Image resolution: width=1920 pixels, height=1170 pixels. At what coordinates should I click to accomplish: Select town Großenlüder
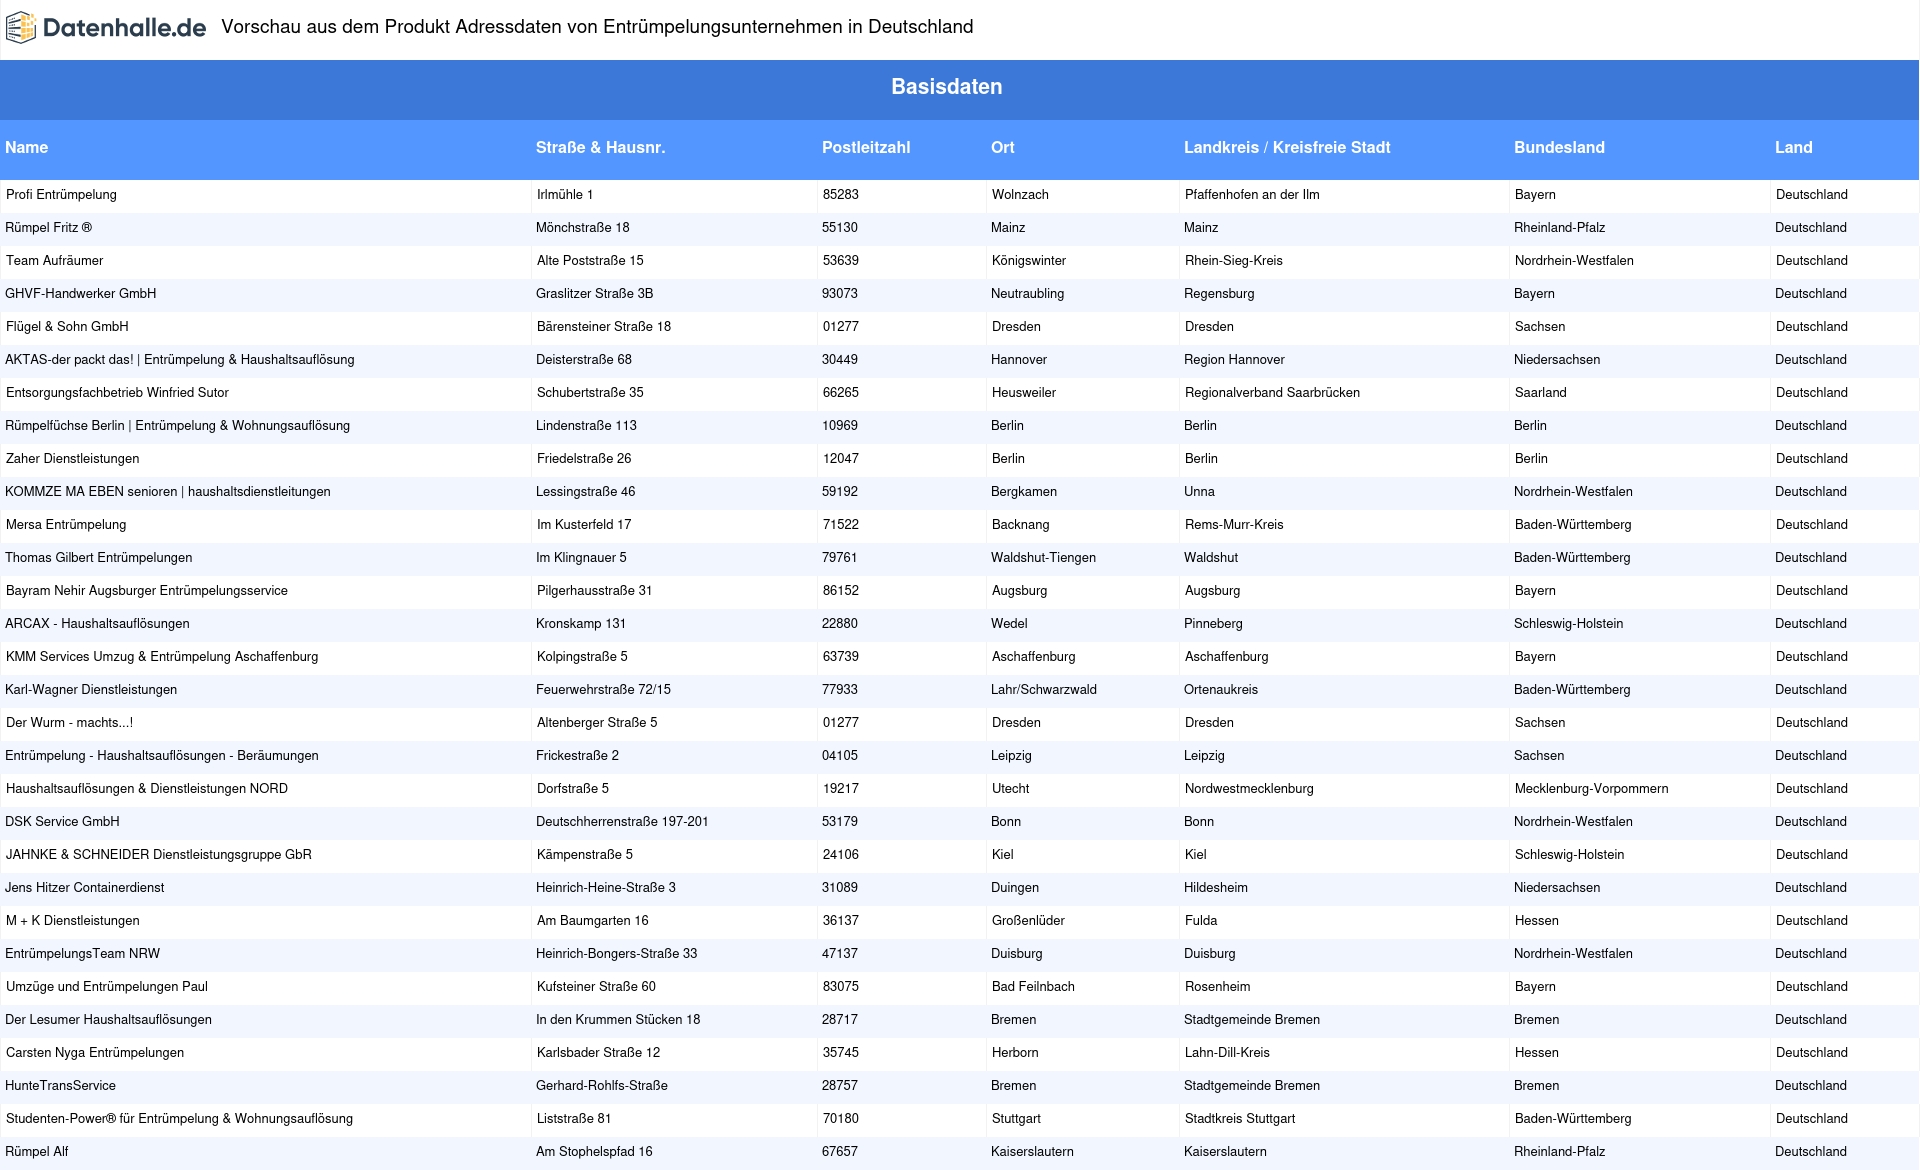(x=1028, y=921)
